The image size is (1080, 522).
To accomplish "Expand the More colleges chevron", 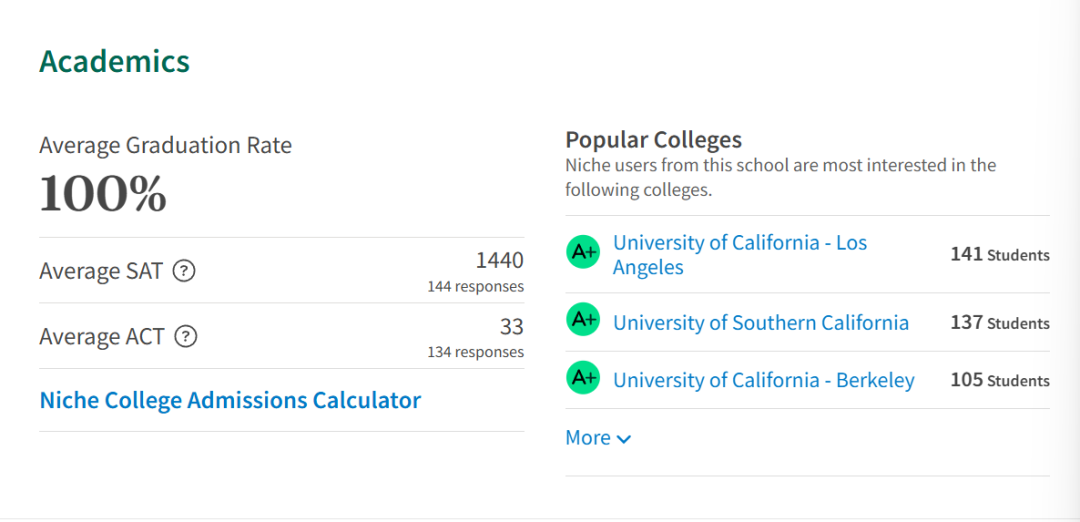I will point(624,439).
